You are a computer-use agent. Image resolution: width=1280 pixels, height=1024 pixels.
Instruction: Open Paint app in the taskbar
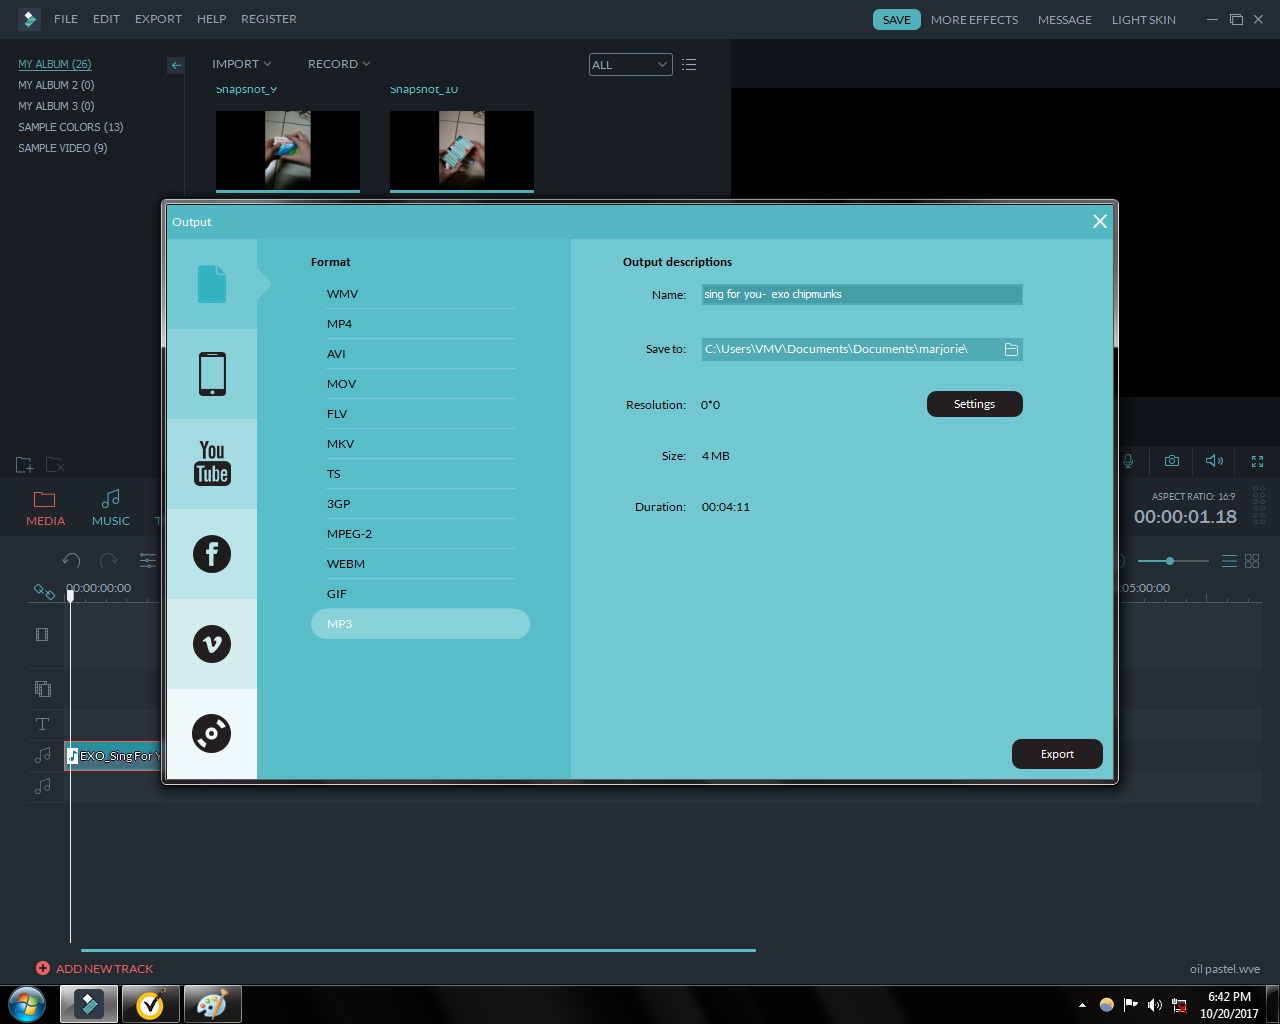(x=212, y=1004)
